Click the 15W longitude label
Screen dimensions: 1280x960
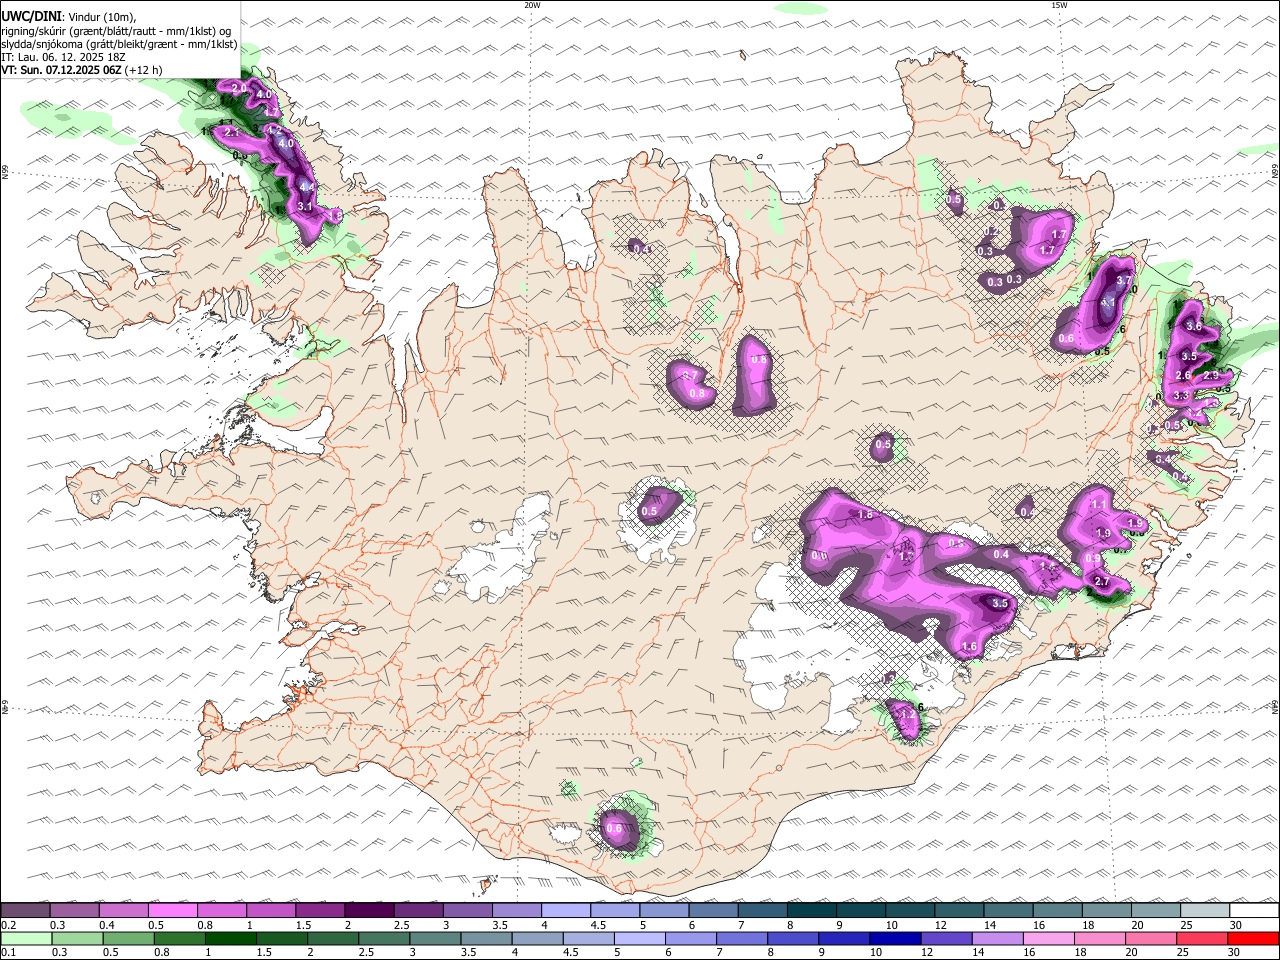[1059, 5]
